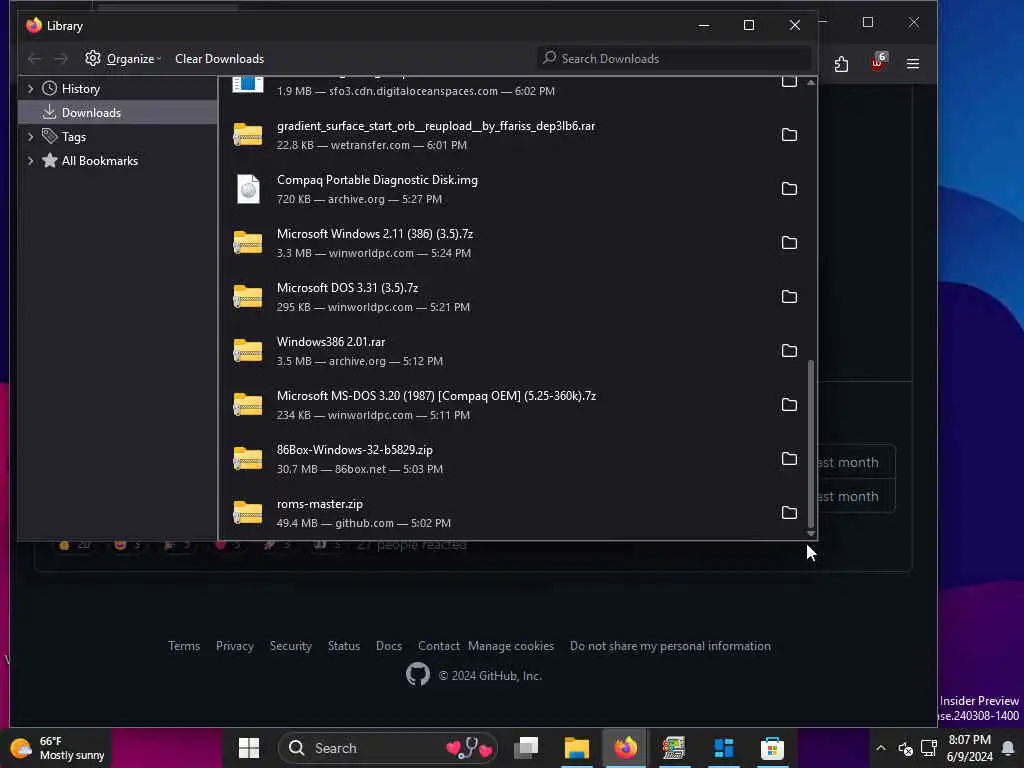
Task: Click the taskbar Search box
Action: coord(388,748)
